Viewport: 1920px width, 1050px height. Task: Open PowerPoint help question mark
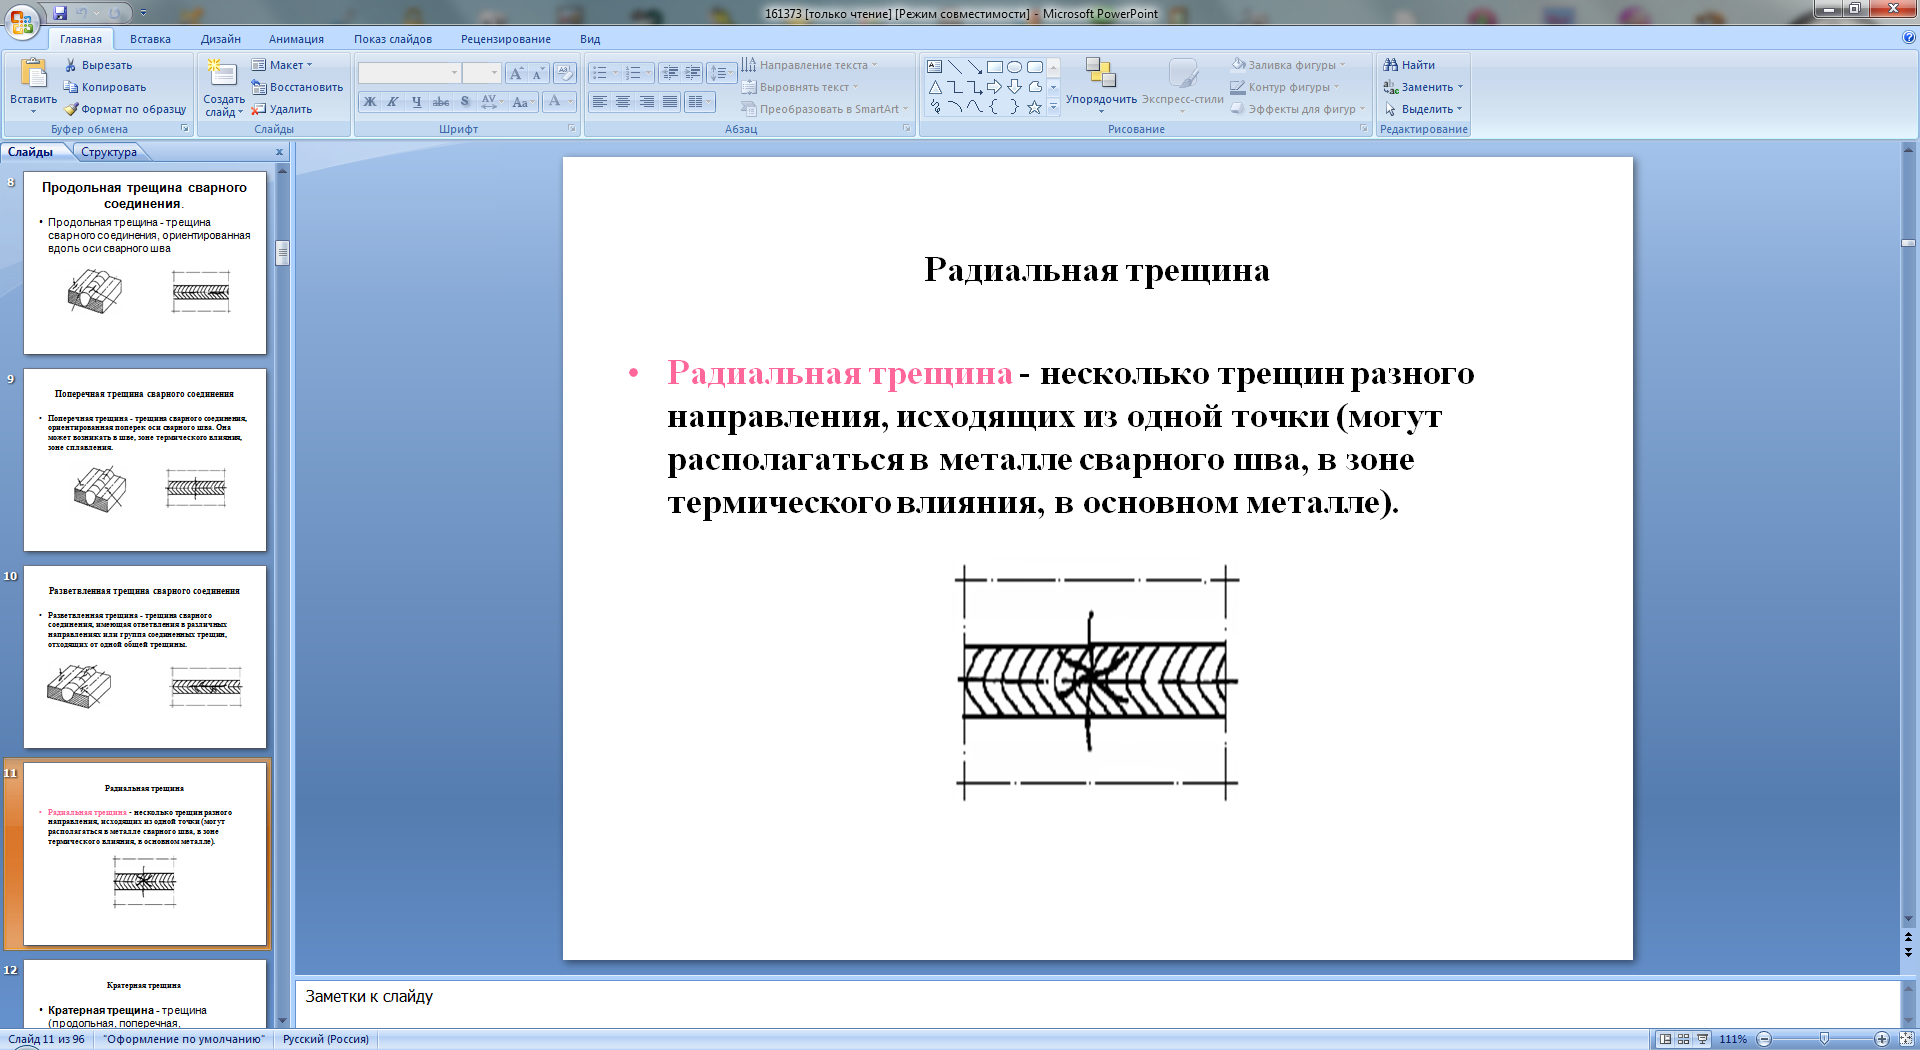[1909, 38]
